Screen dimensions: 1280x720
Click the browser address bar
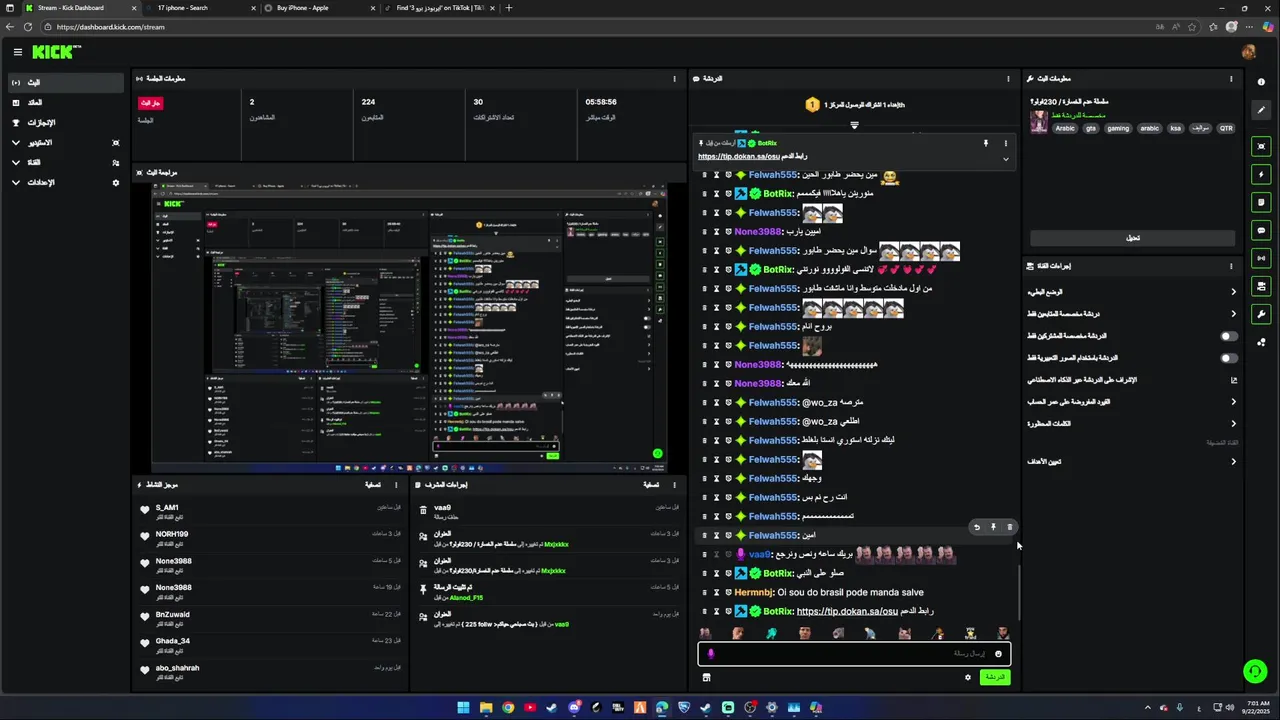[x=600, y=27]
